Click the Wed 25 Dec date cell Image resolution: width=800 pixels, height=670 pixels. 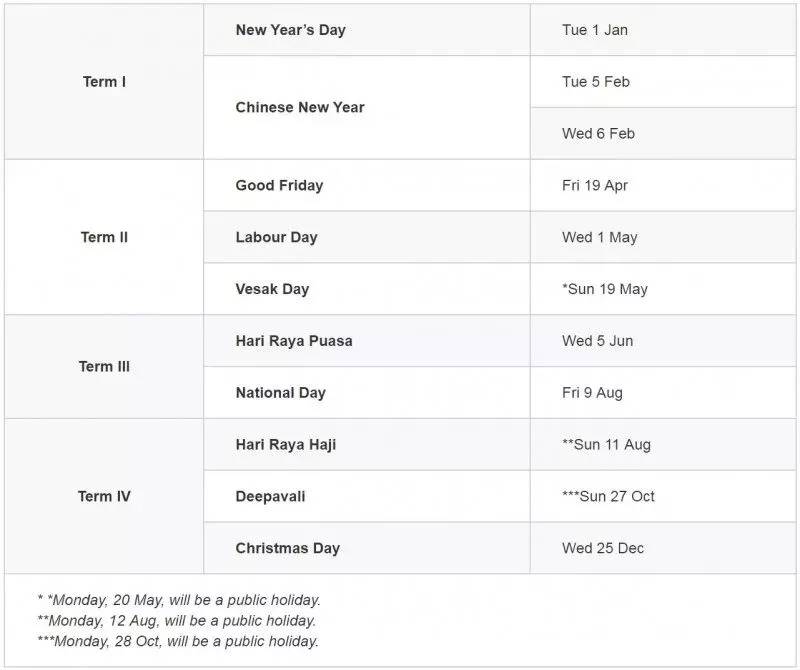click(603, 548)
